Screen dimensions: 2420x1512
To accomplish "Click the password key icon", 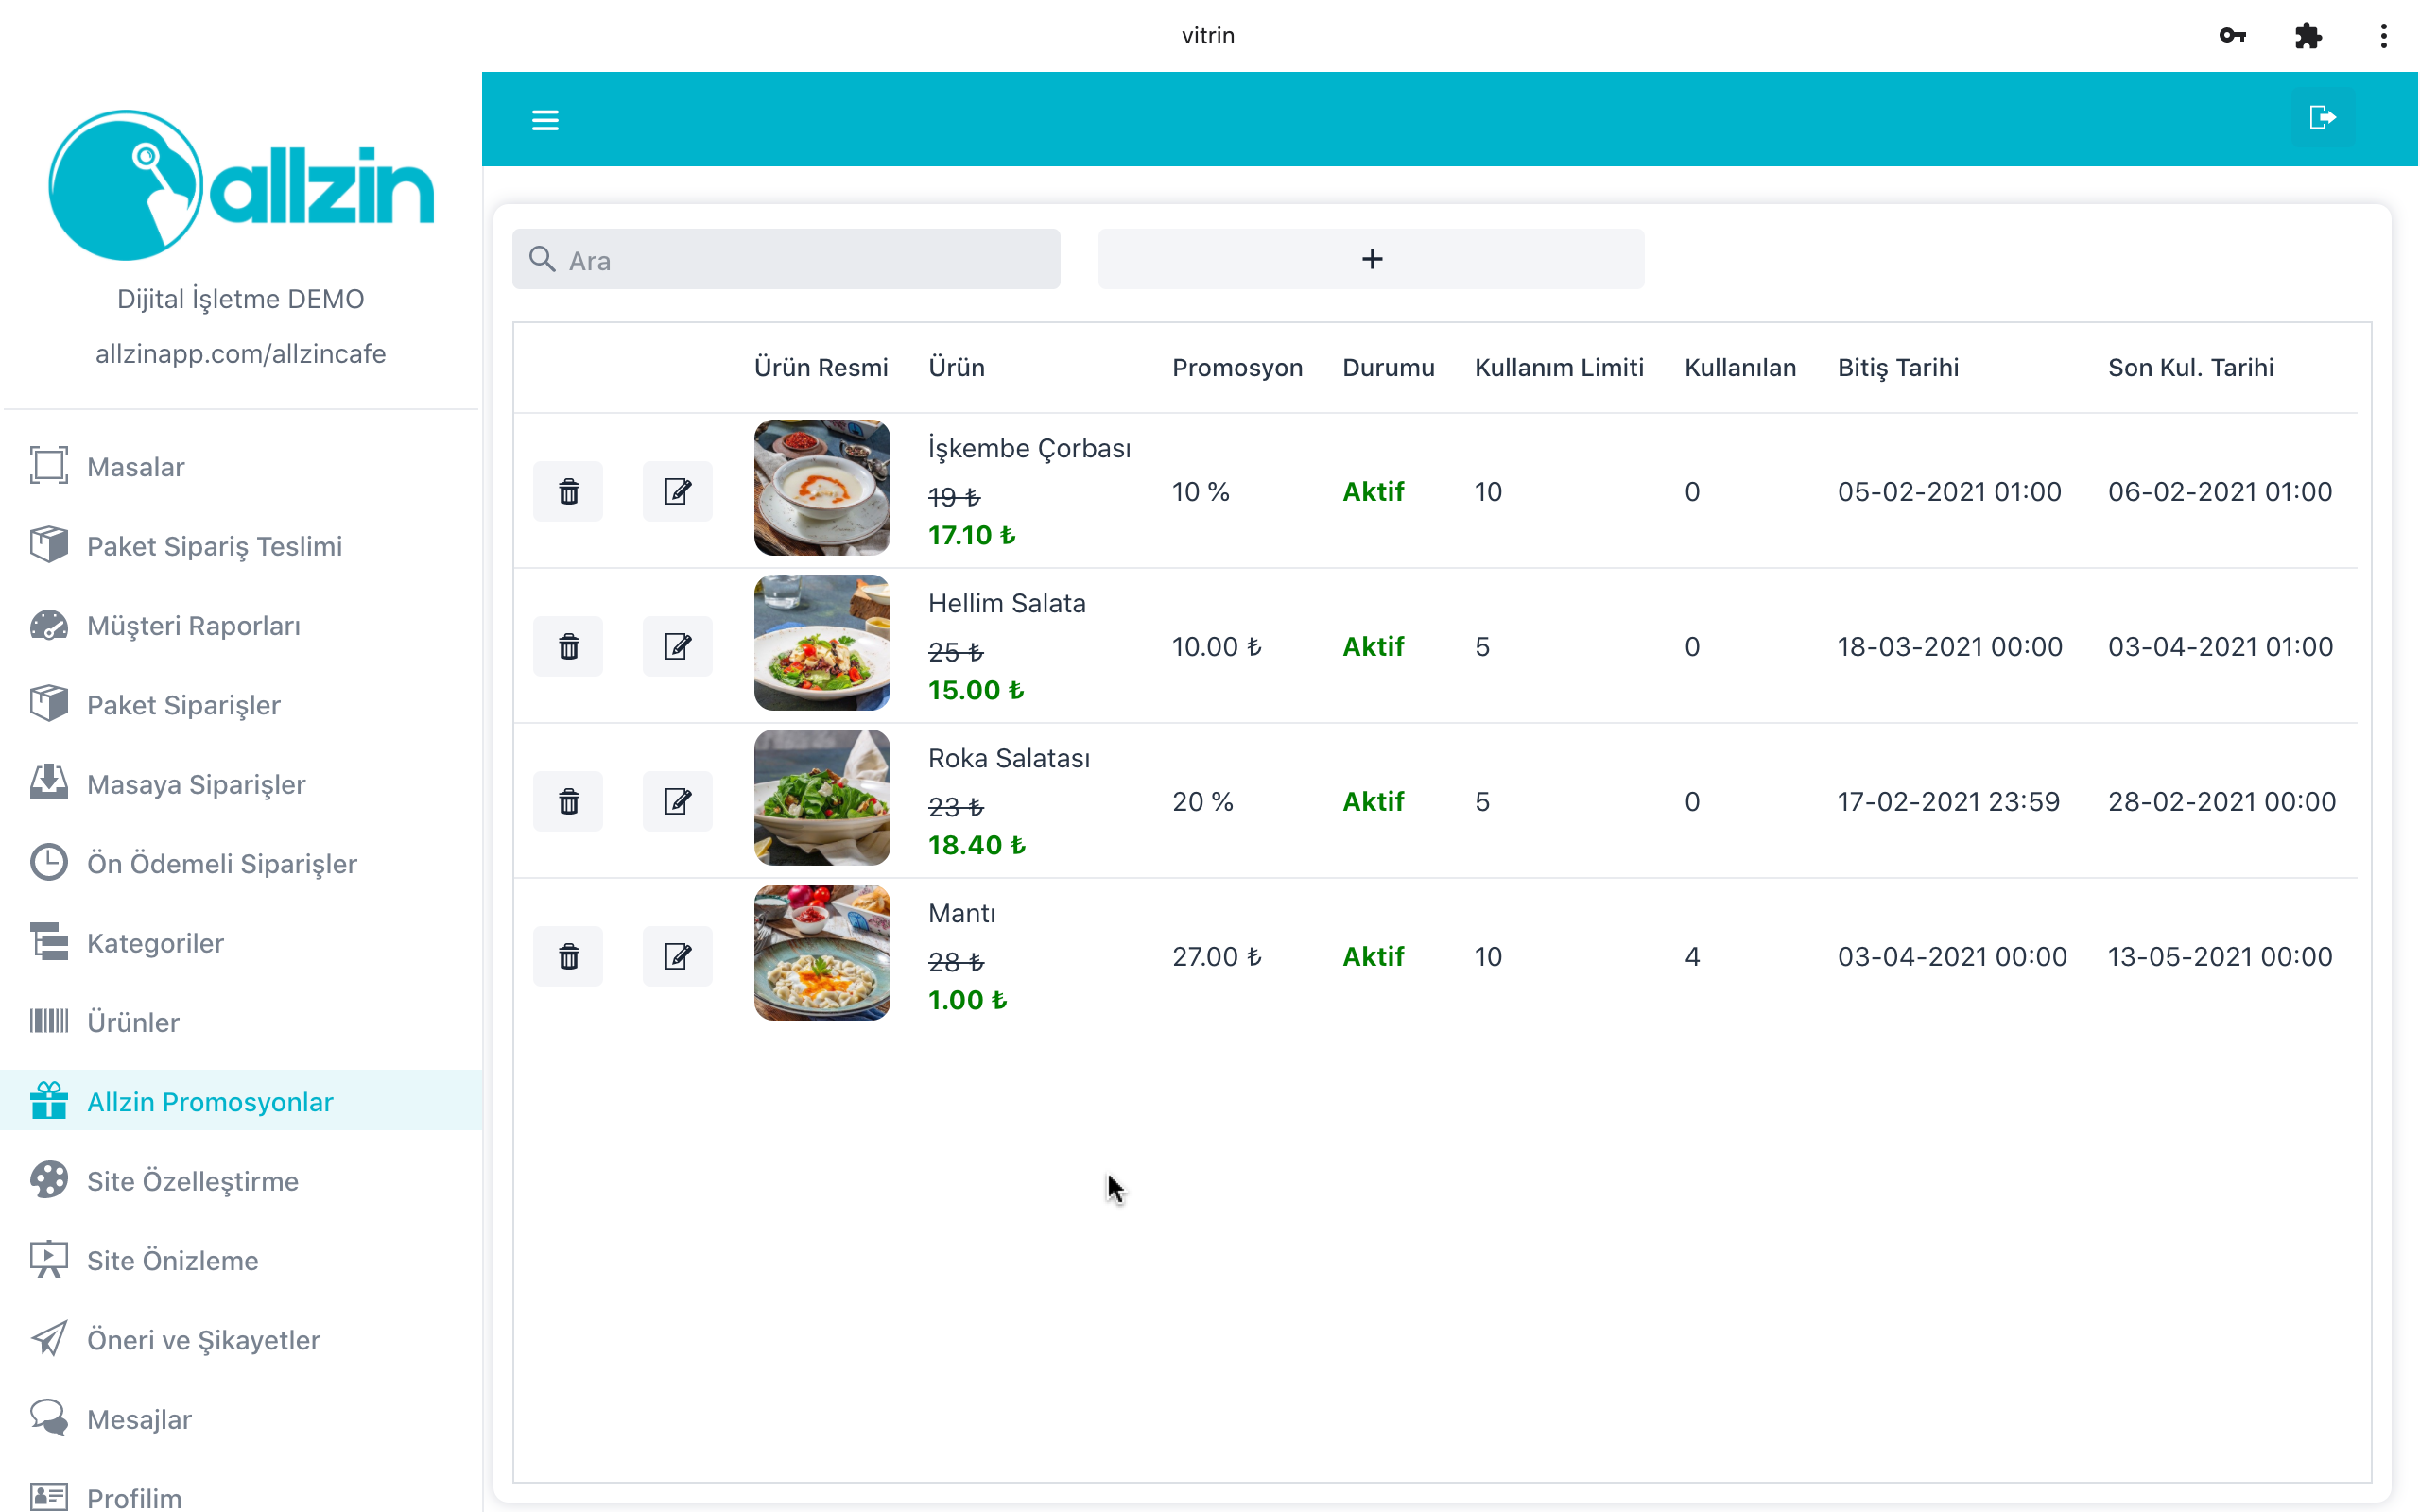I will 2232,36.
